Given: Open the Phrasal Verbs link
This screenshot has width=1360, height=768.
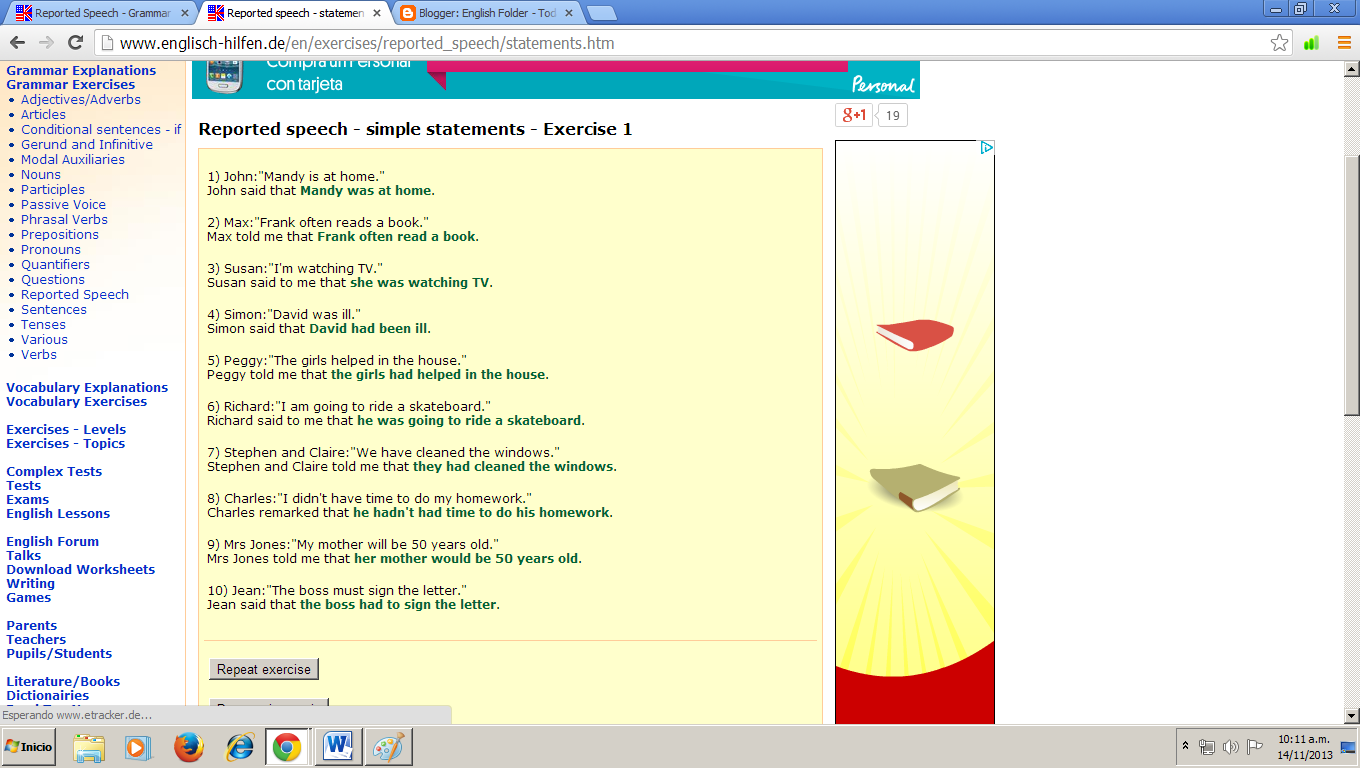Looking at the screenshot, I should pyautogui.click(x=64, y=219).
